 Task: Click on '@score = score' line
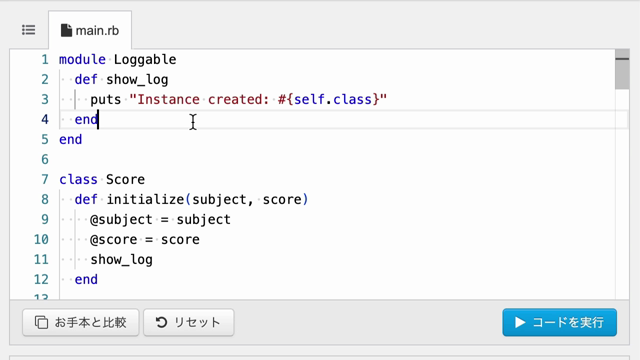145,240
